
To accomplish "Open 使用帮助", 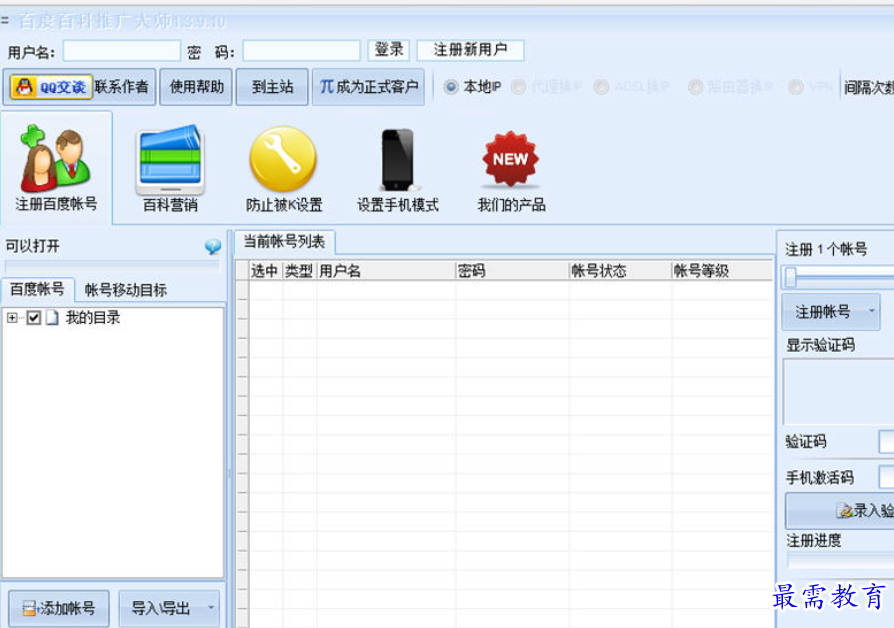I will (x=196, y=87).
